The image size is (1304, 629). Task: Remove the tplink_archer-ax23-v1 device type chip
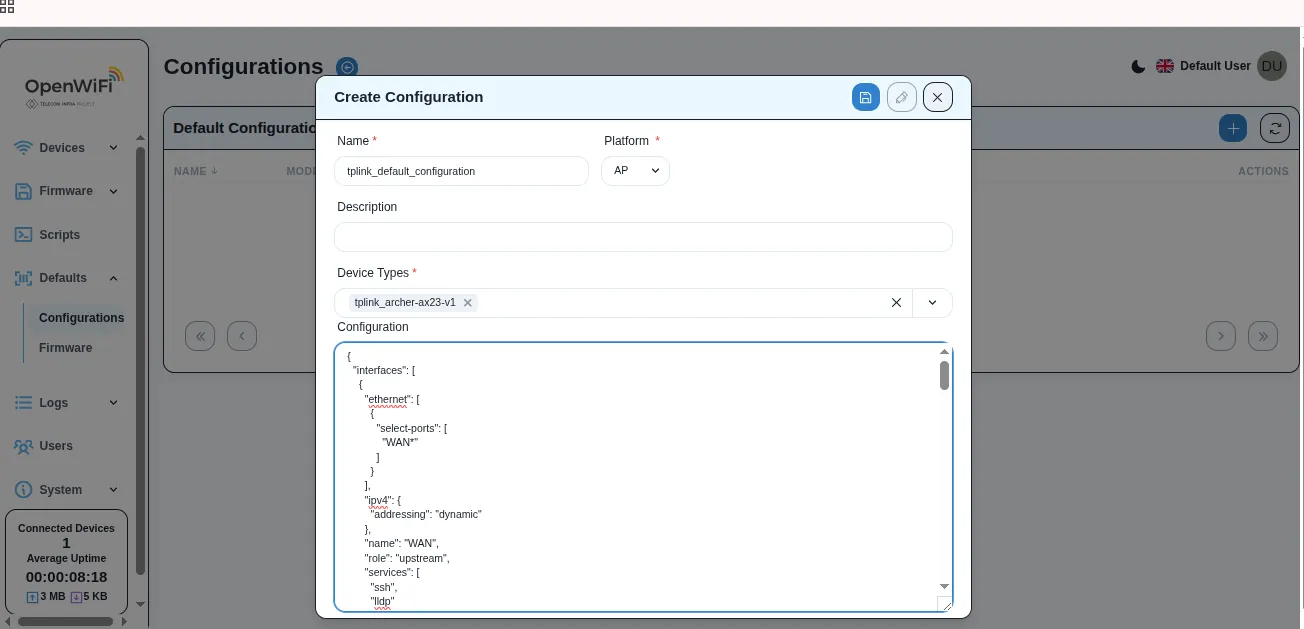(467, 302)
